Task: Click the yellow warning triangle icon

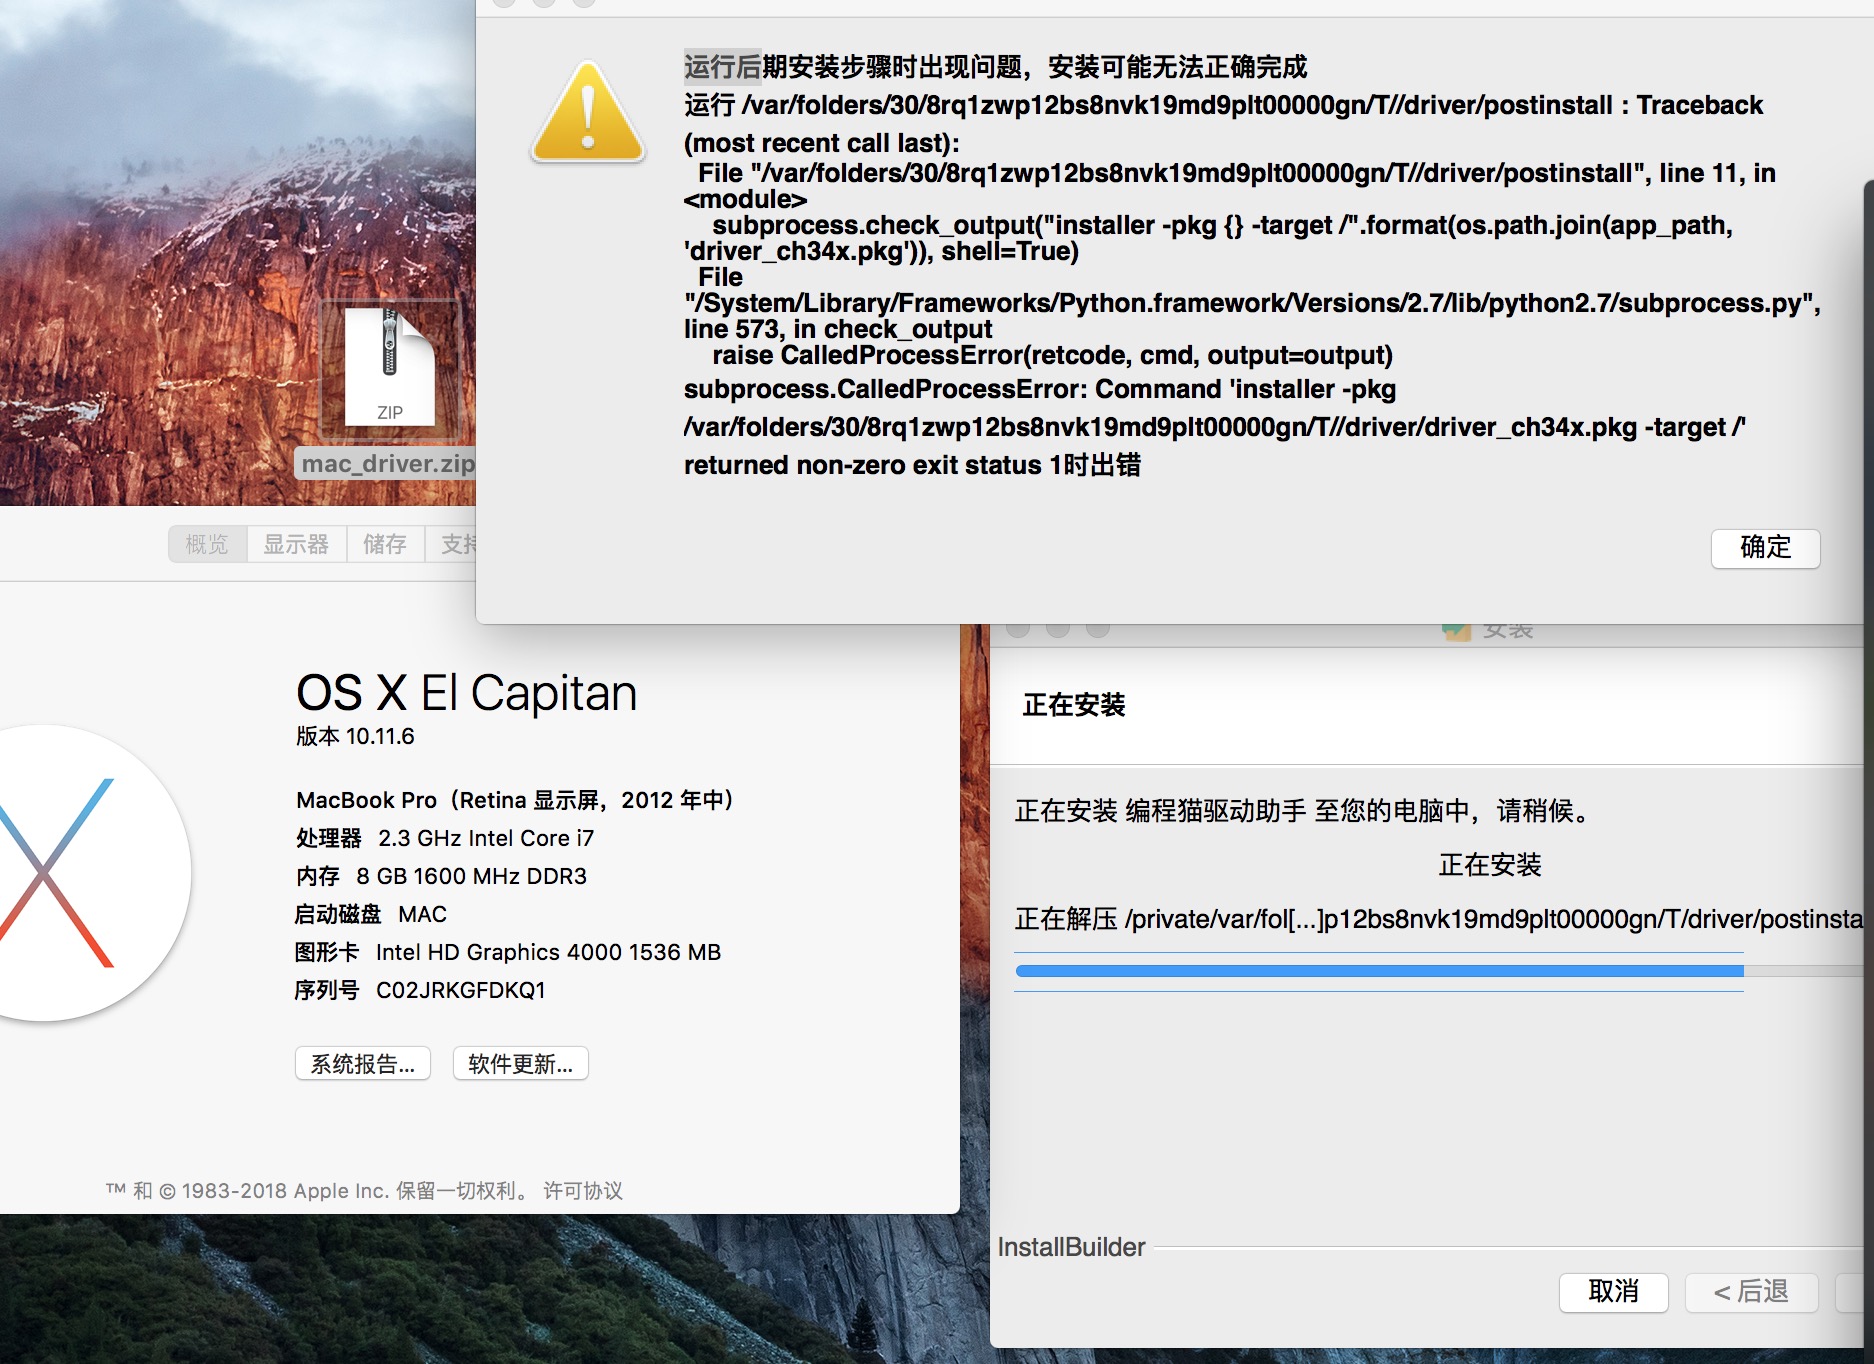Action: click(588, 112)
